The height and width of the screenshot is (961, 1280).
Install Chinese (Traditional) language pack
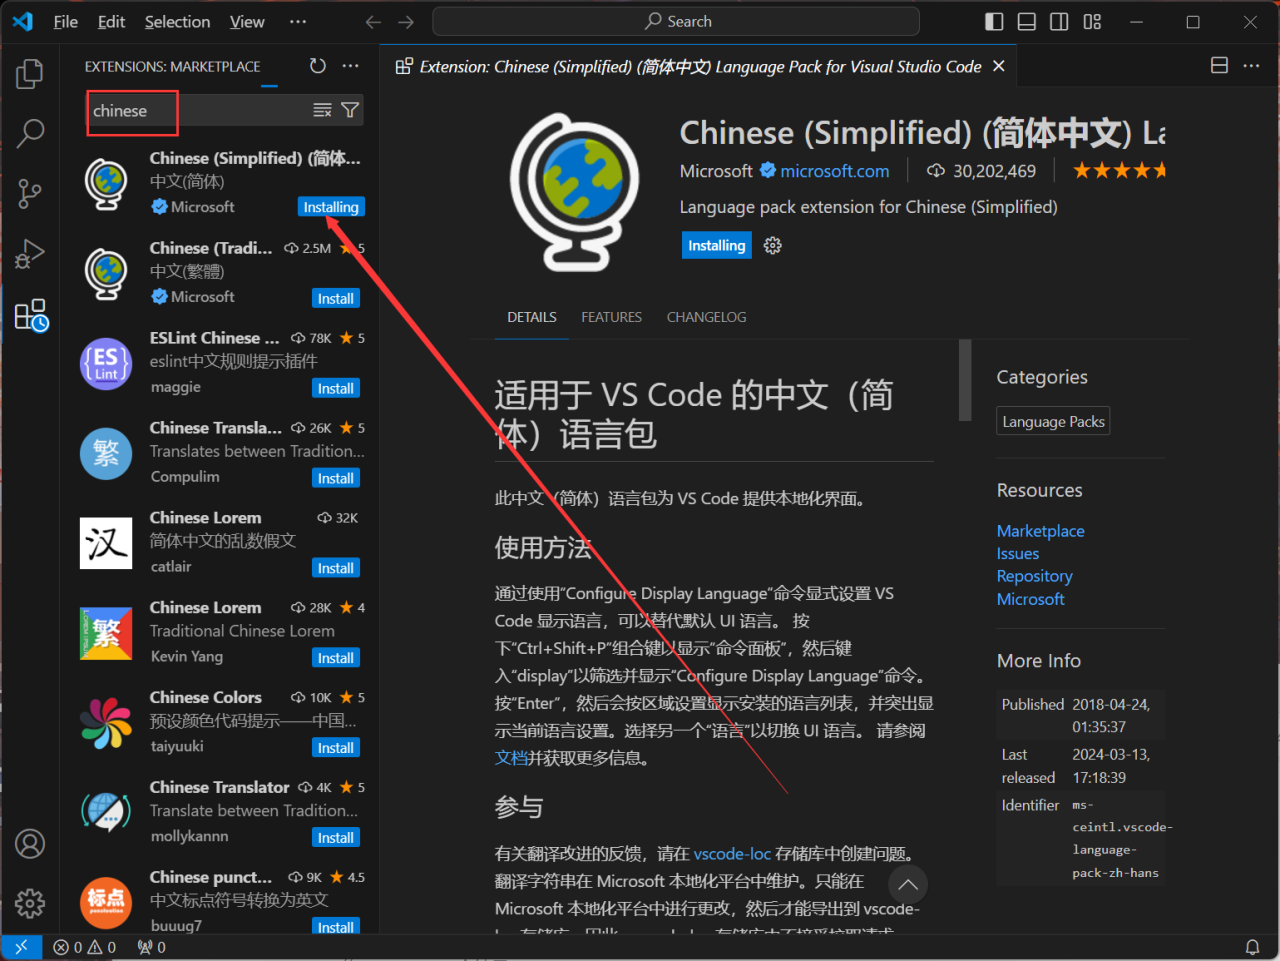[336, 298]
